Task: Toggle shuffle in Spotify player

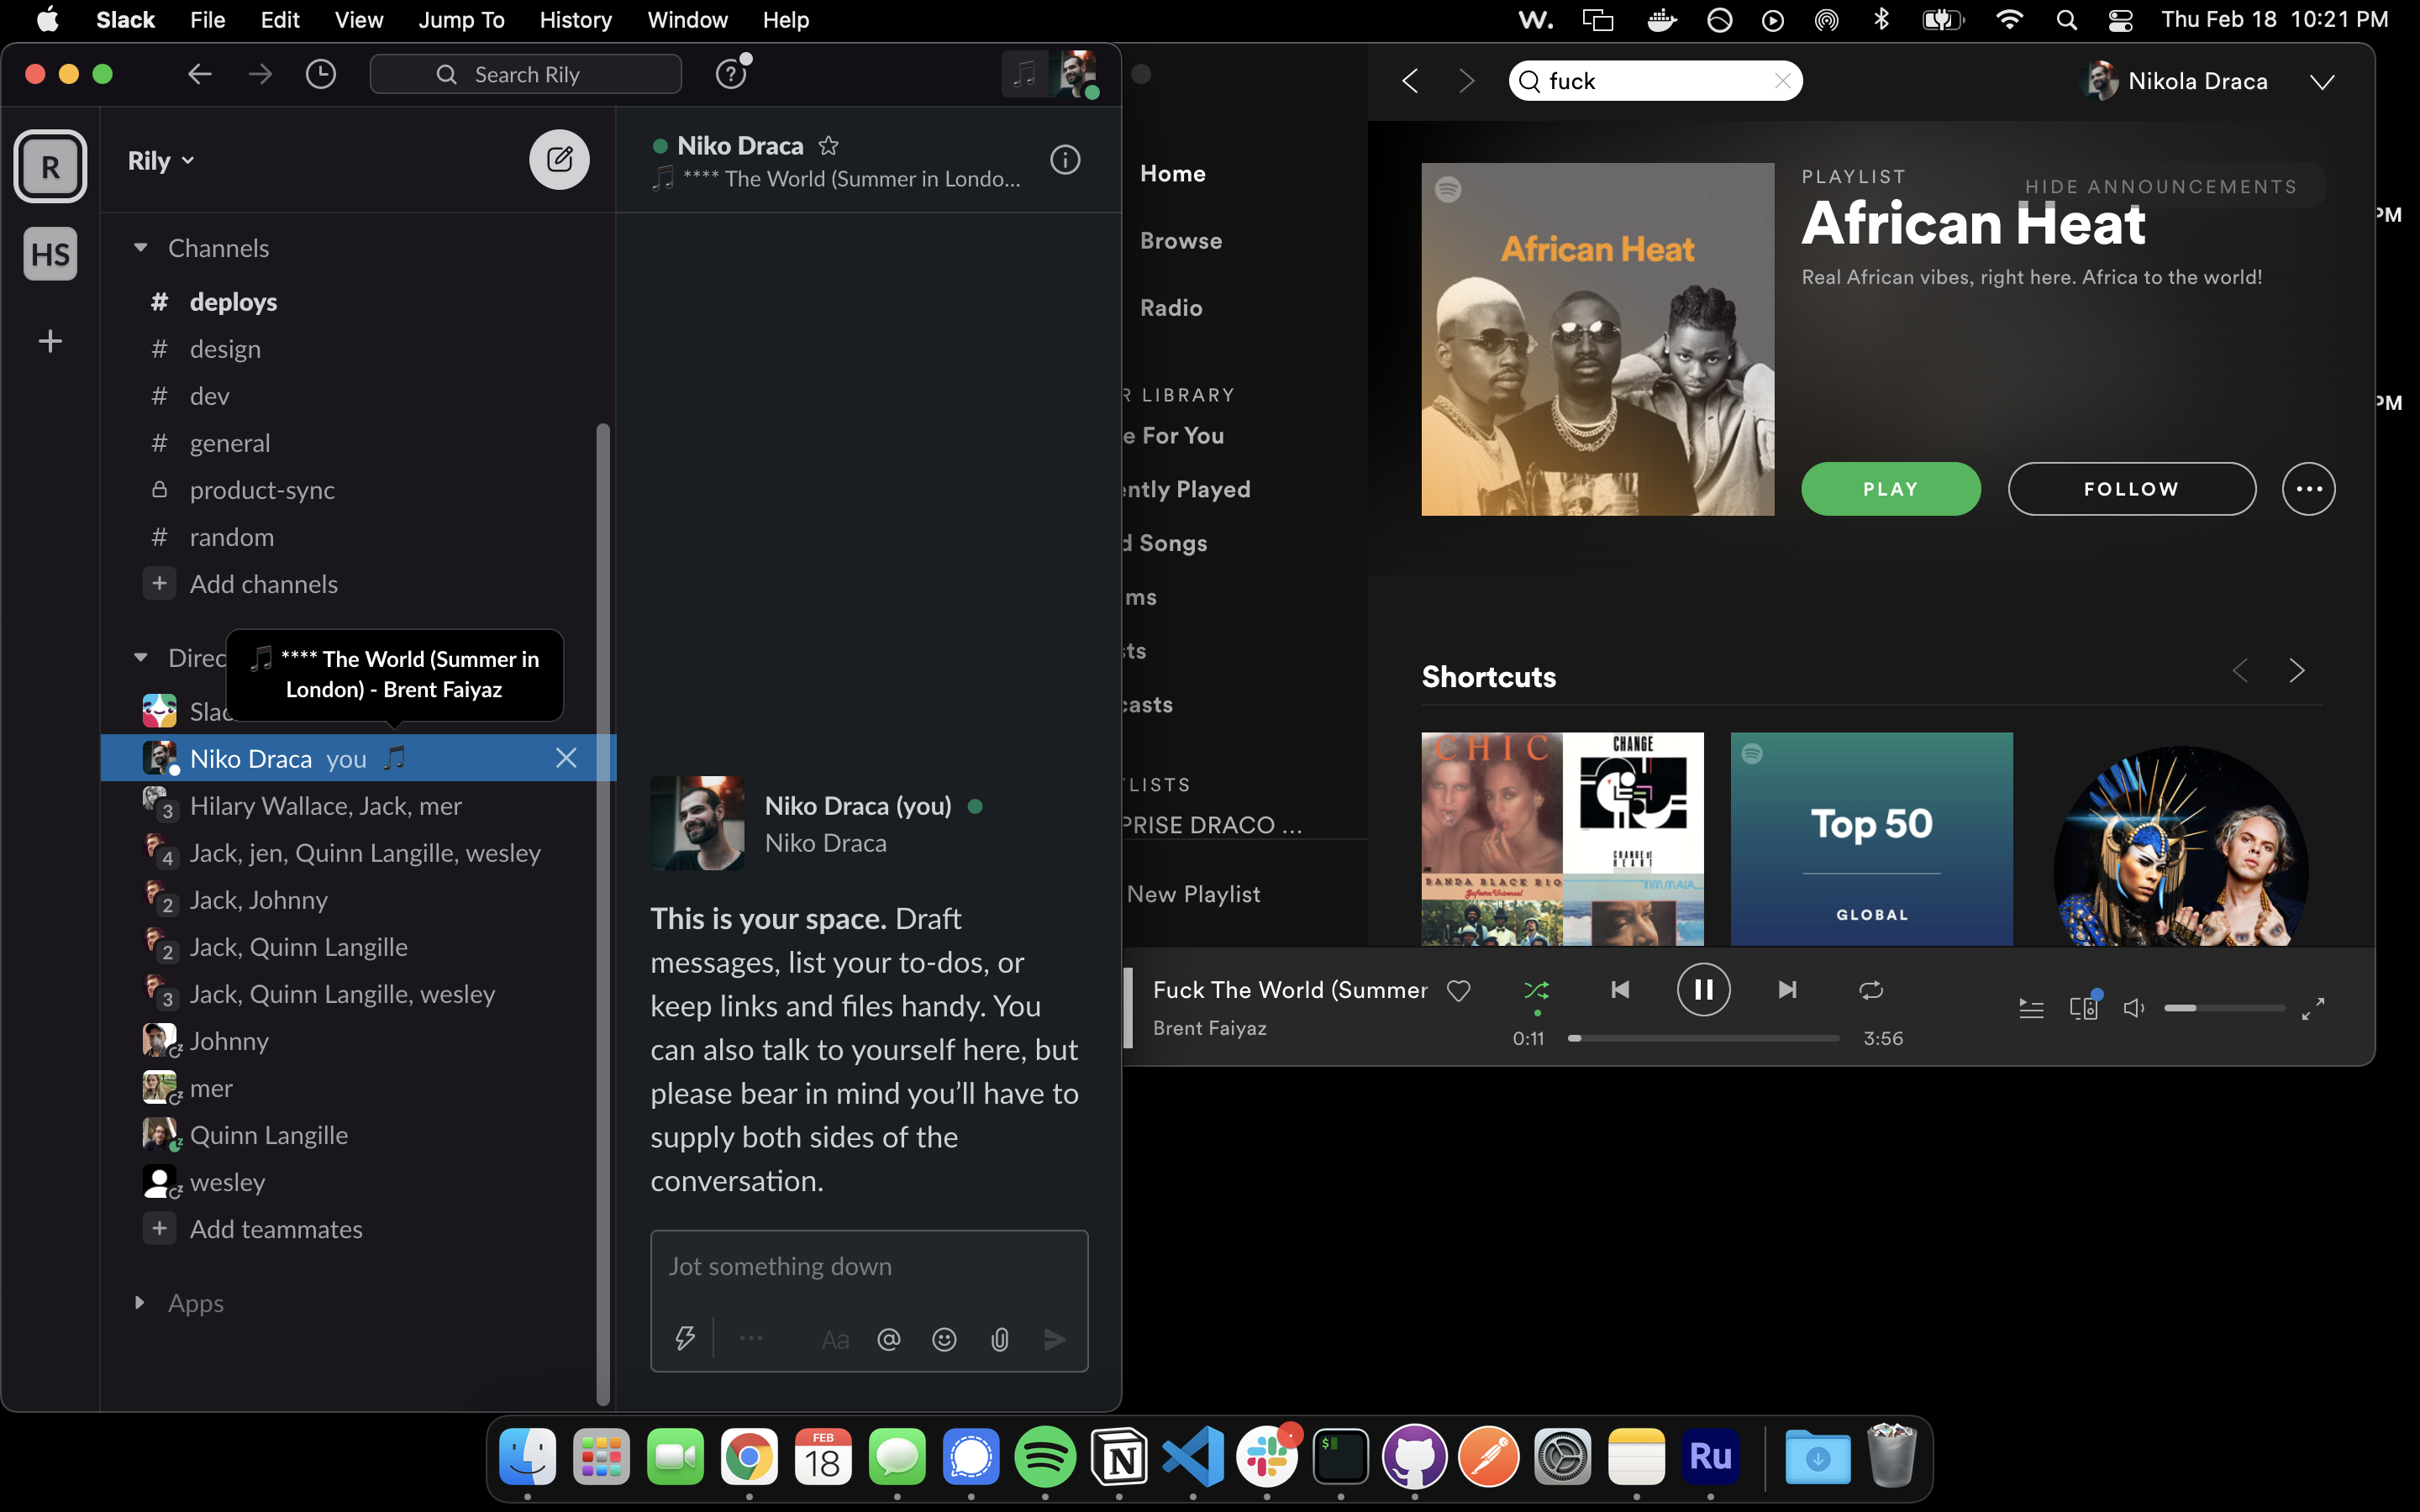Action: 1536,990
